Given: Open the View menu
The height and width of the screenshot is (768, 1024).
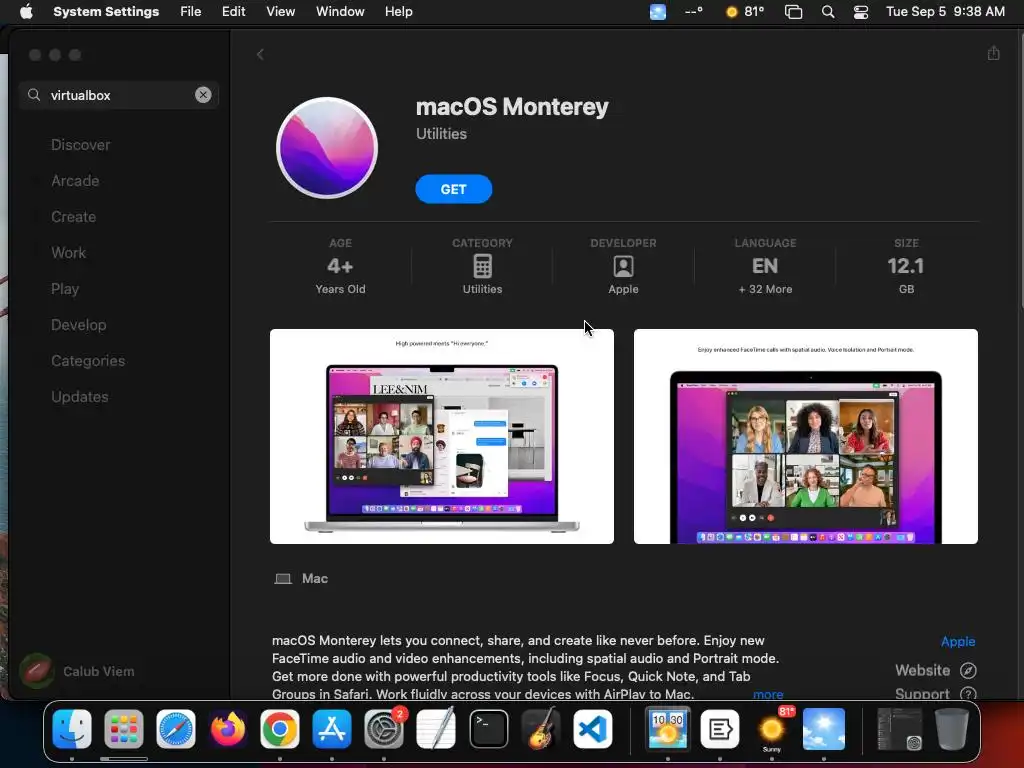Looking at the screenshot, I should pos(280,12).
